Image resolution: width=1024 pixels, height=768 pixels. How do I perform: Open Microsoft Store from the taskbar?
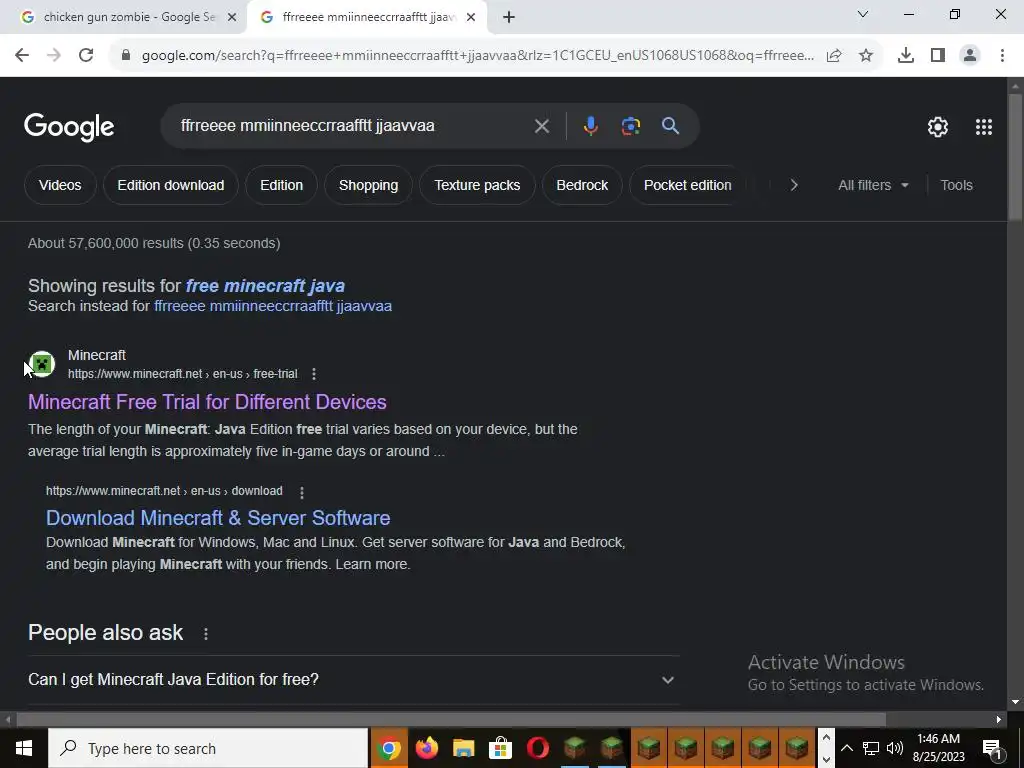500,748
